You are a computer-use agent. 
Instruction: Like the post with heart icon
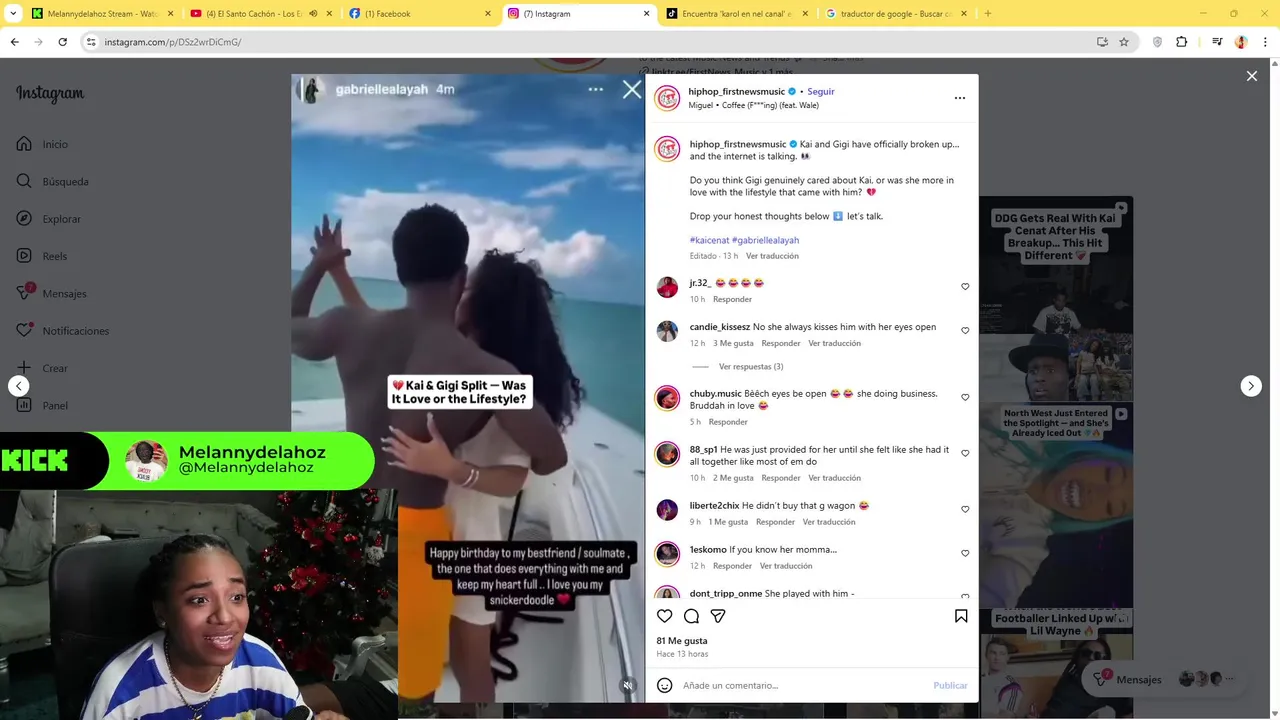pos(665,616)
